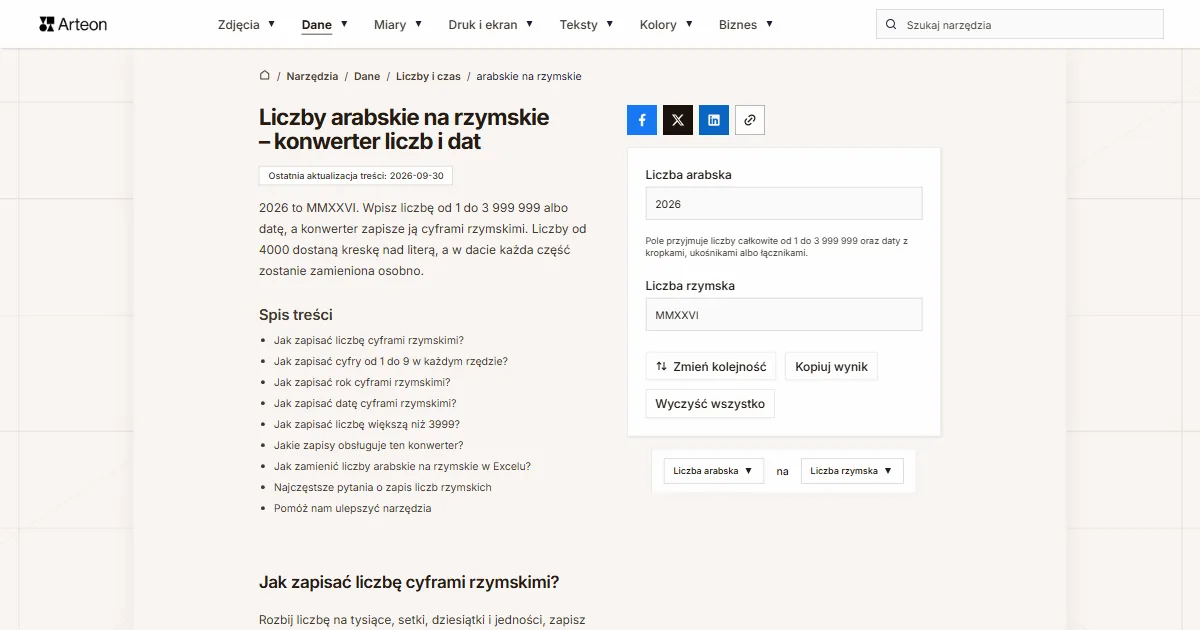Open the source Liczba arabska selector
The height and width of the screenshot is (630, 1200).
[713, 471]
